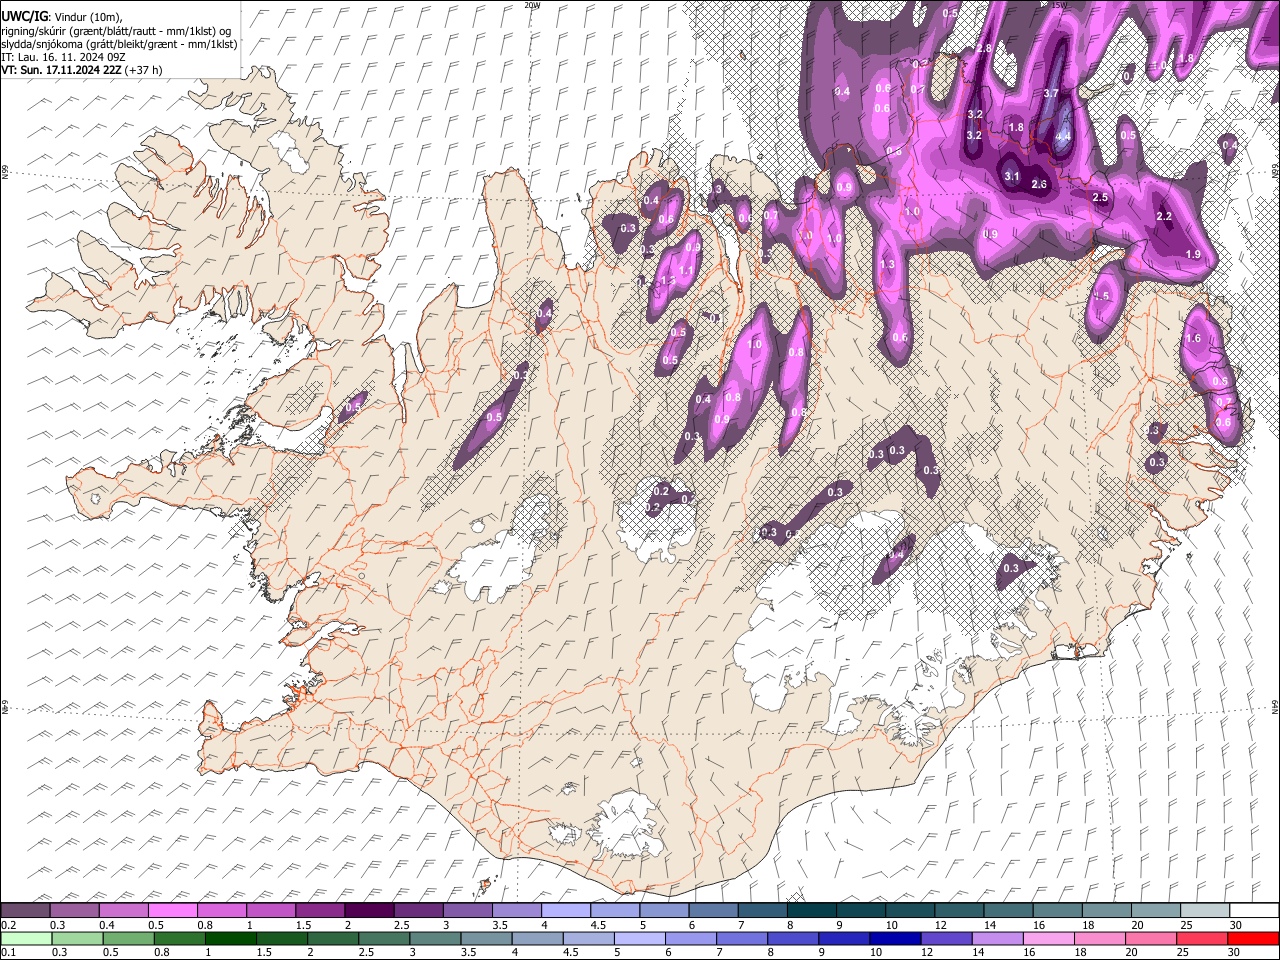The width and height of the screenshot is (1280, 960).
Task: Click the "UWC/IG" title text
Action: pos(24,16)
